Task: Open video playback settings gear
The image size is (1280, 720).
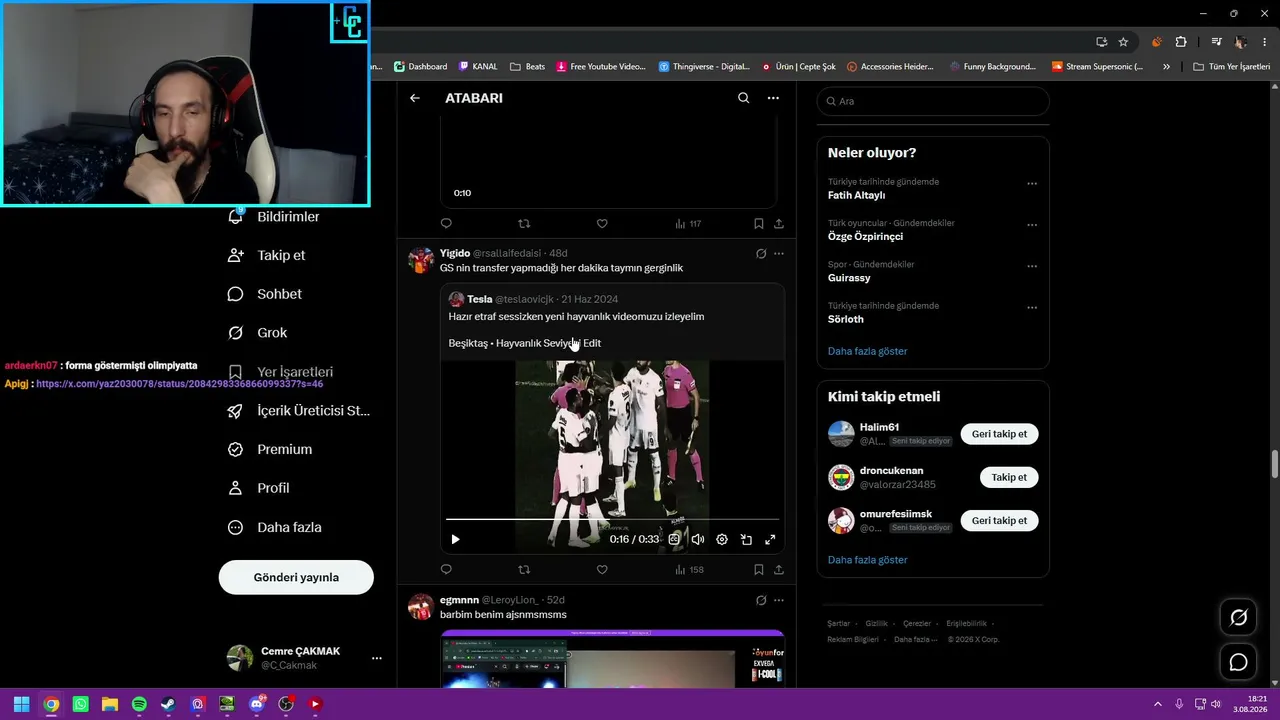Action: pos(722,540)
